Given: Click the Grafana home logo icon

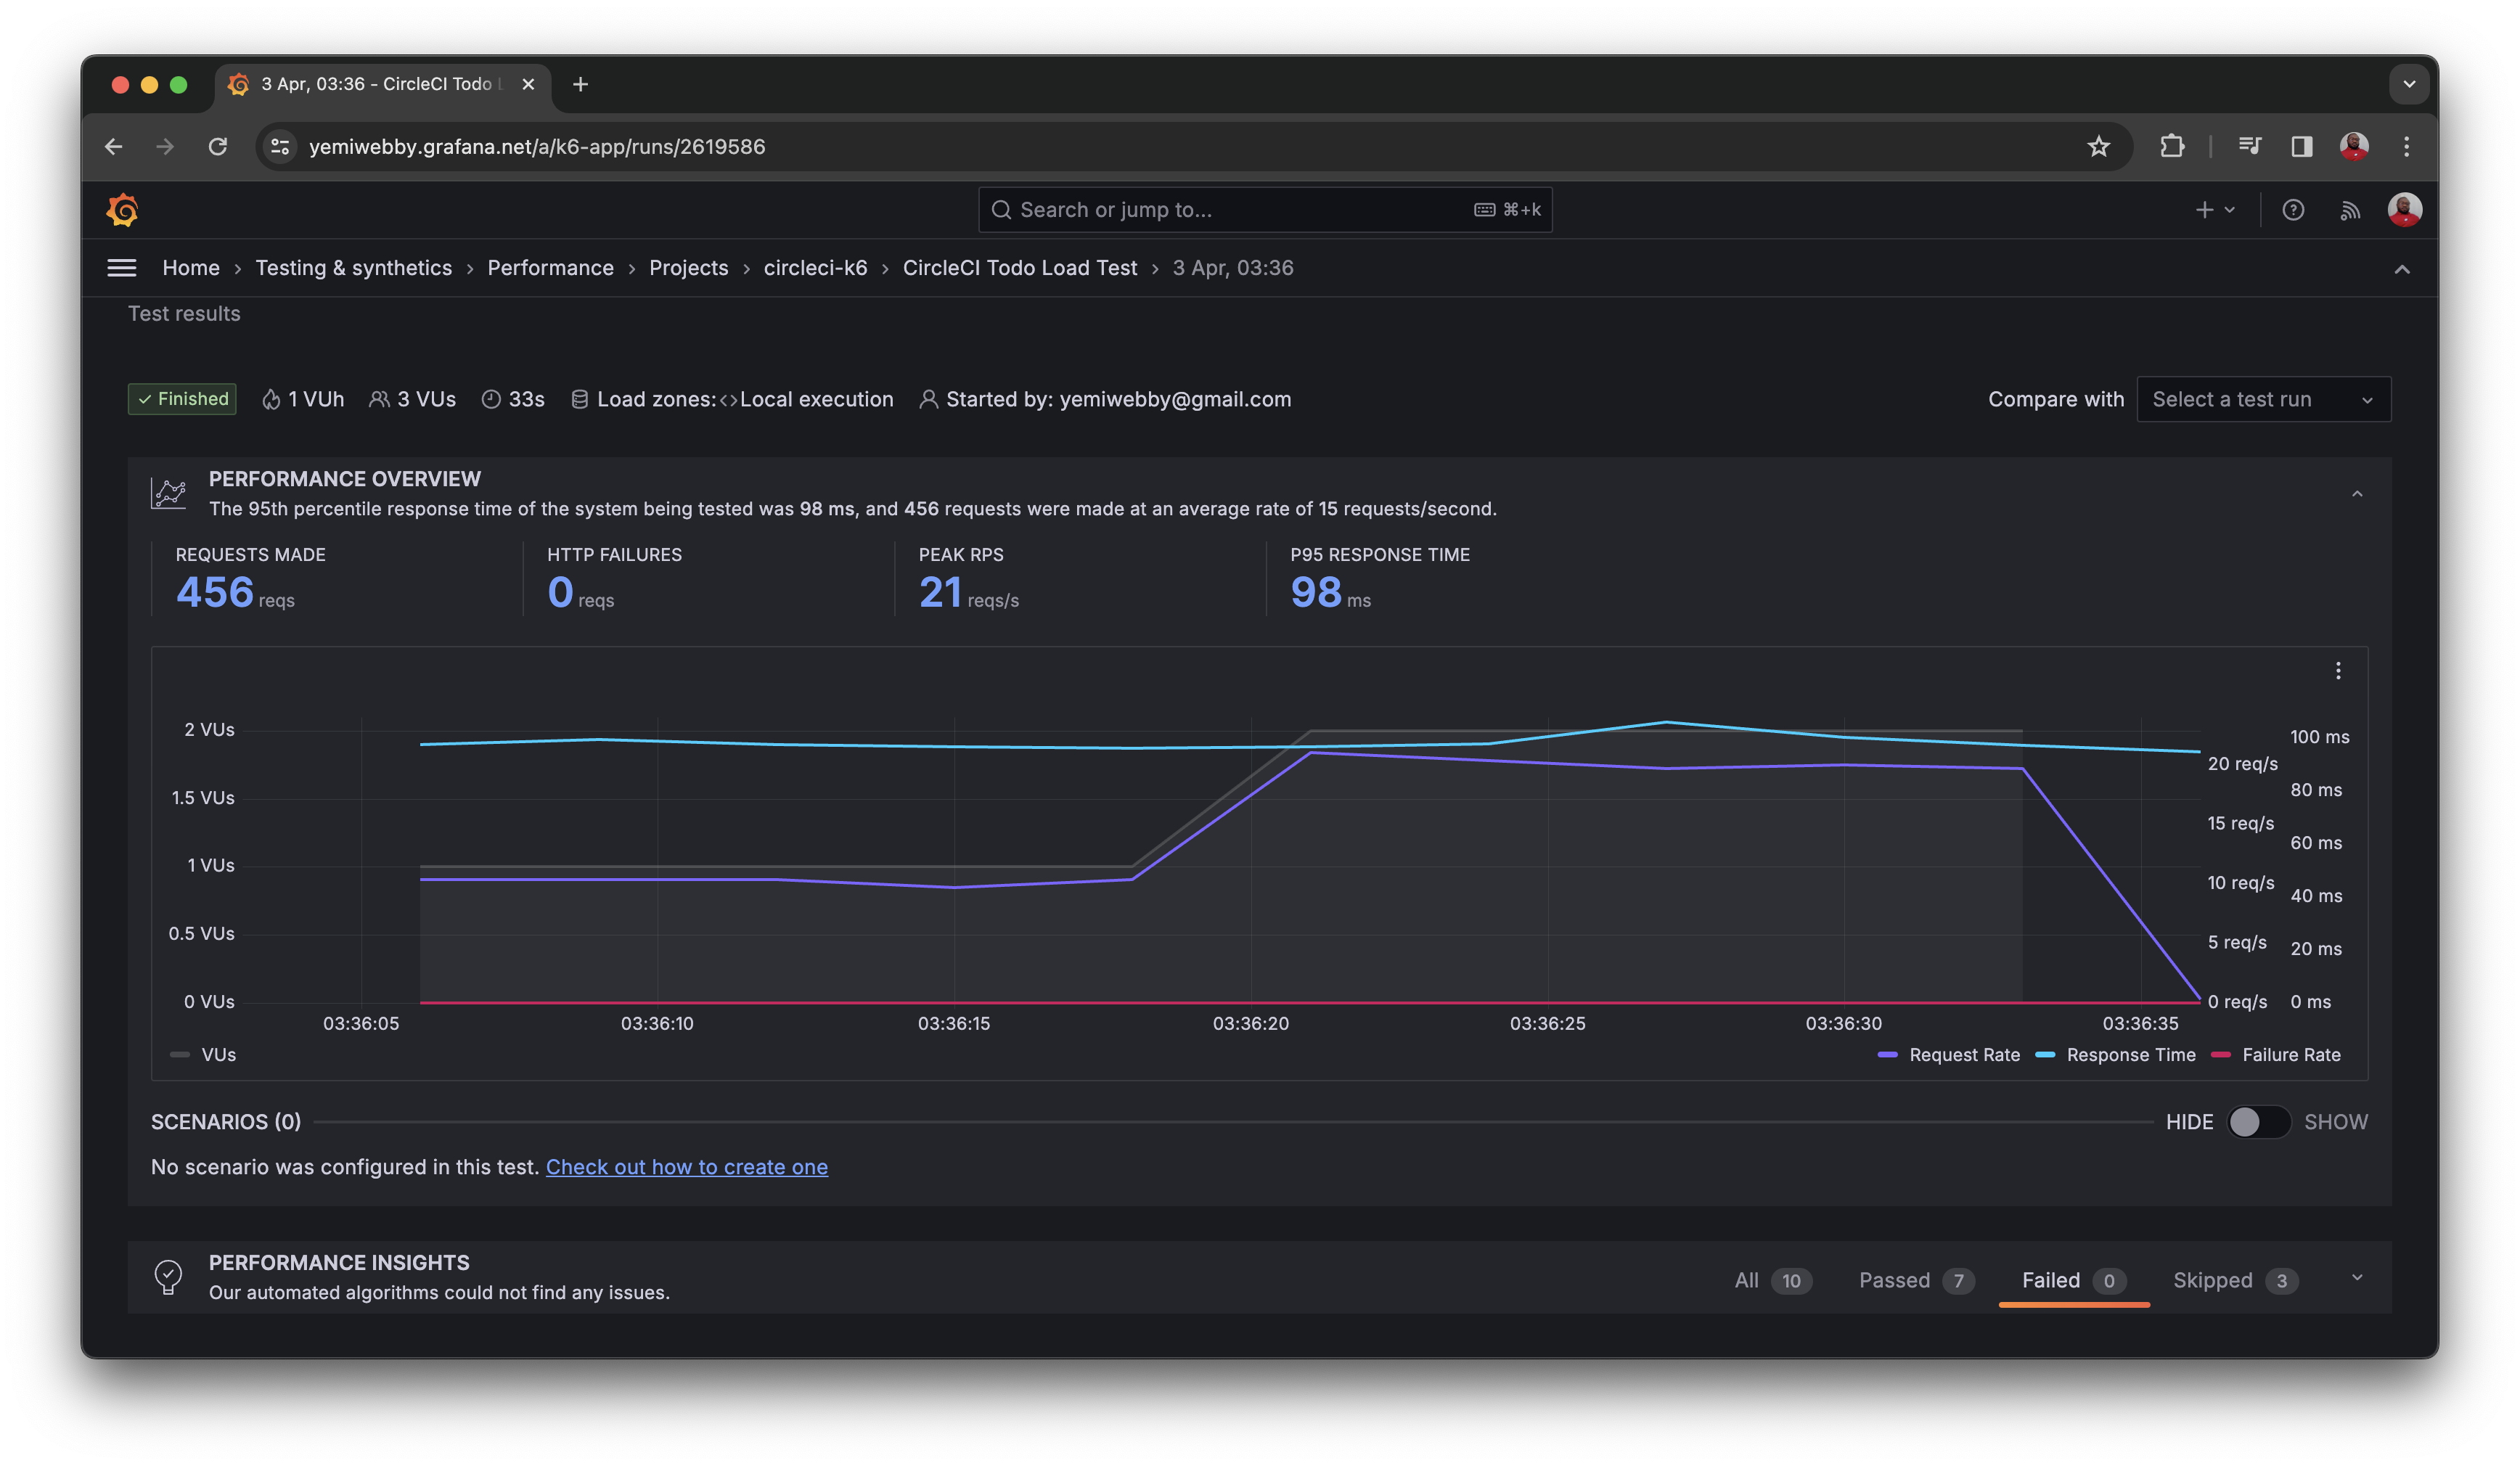Looking at the screenshot, I should click(x=122, y=210).
